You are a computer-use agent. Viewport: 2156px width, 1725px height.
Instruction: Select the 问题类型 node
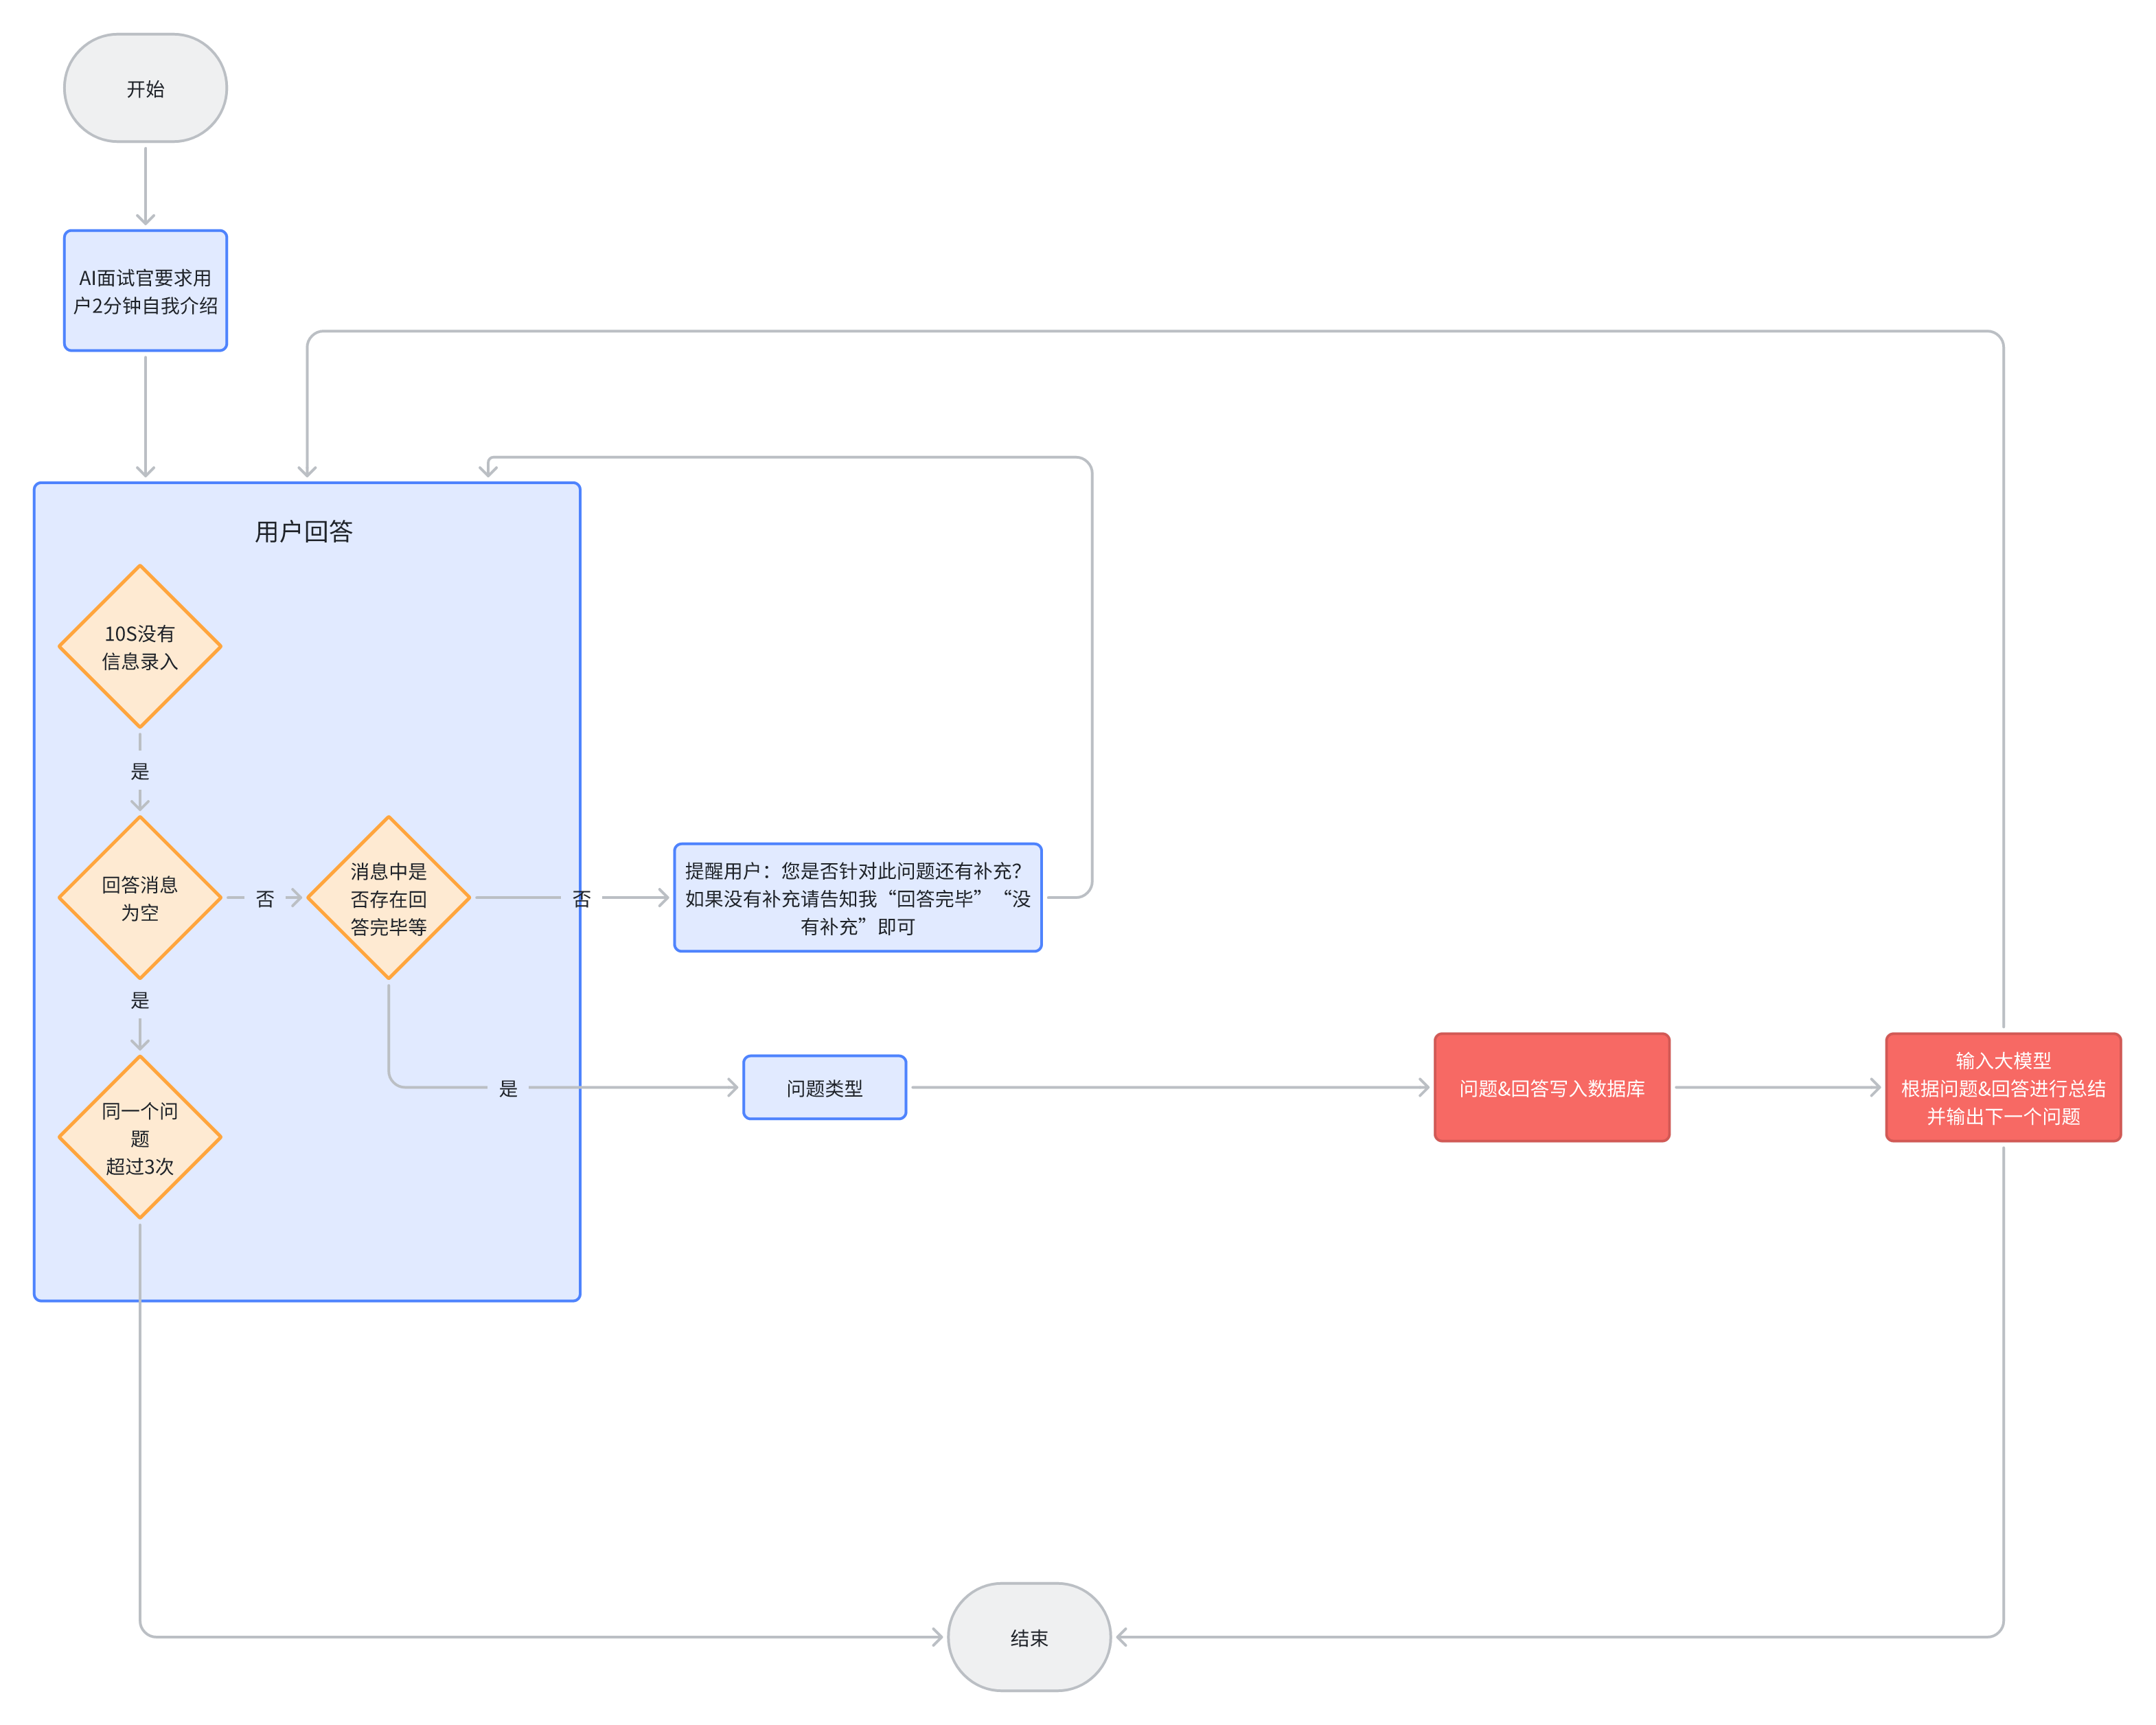coord(825,1088)
